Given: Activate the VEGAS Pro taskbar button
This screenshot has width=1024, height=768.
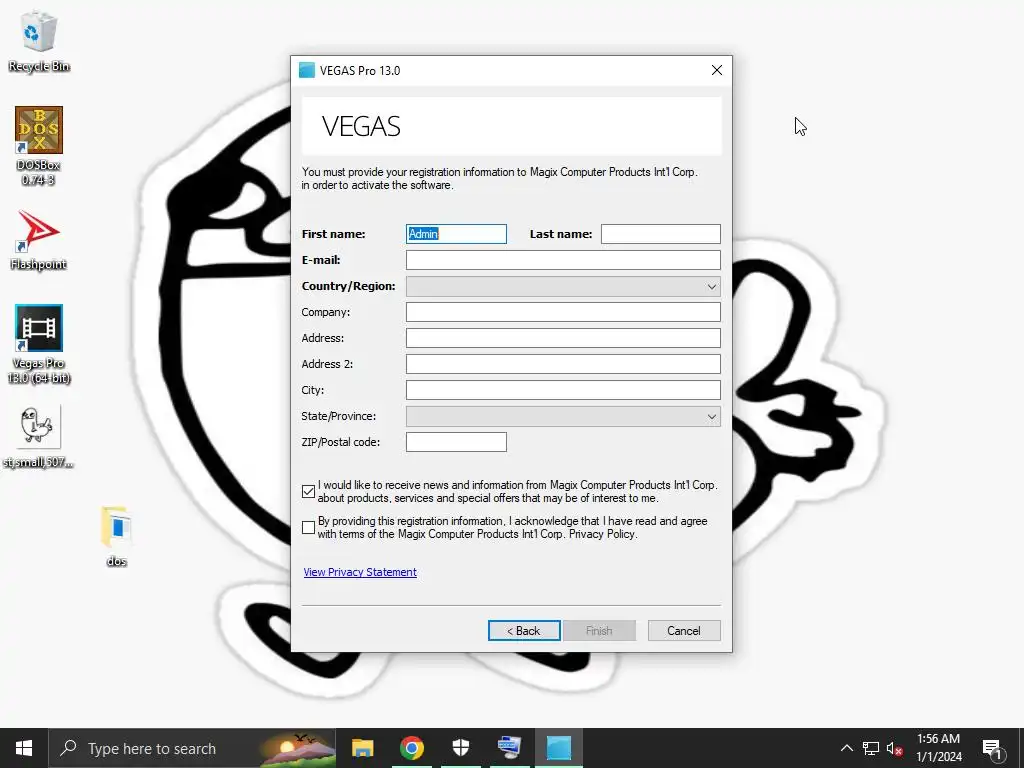Looking at the screenshot, I should tap(559, 748).
